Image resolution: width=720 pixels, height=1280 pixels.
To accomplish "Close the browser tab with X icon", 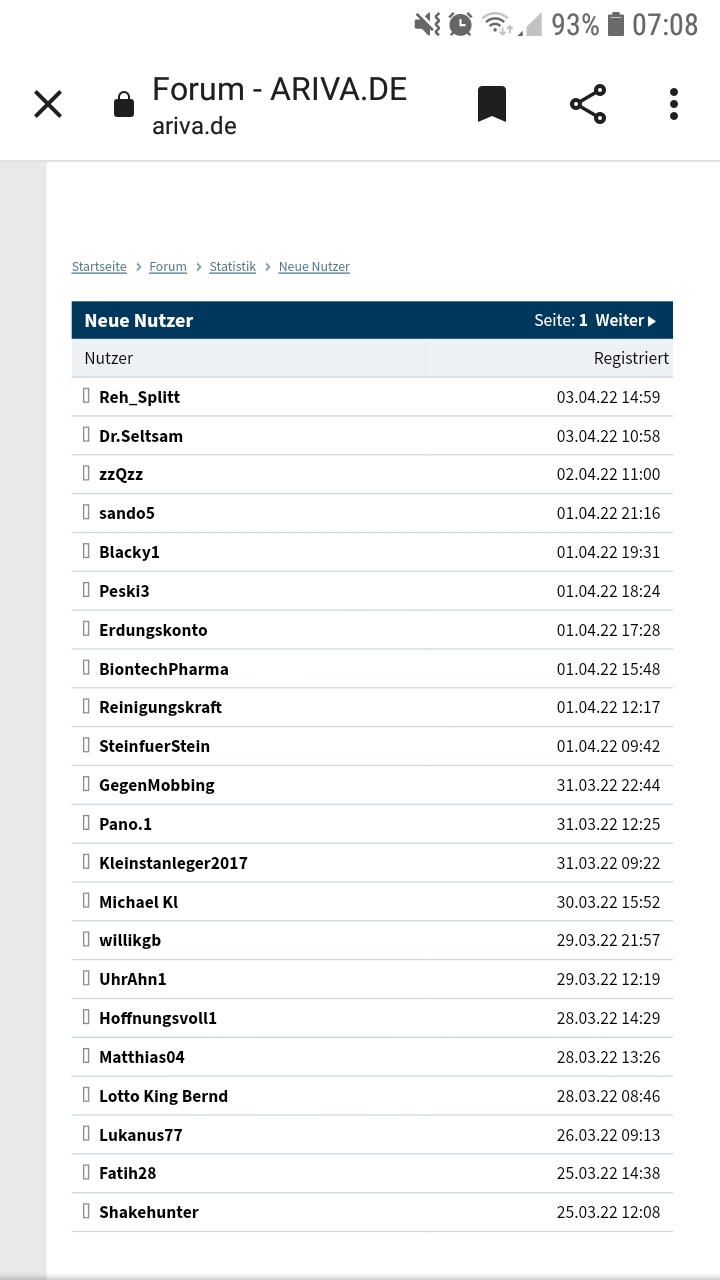I will coord(48,104).
